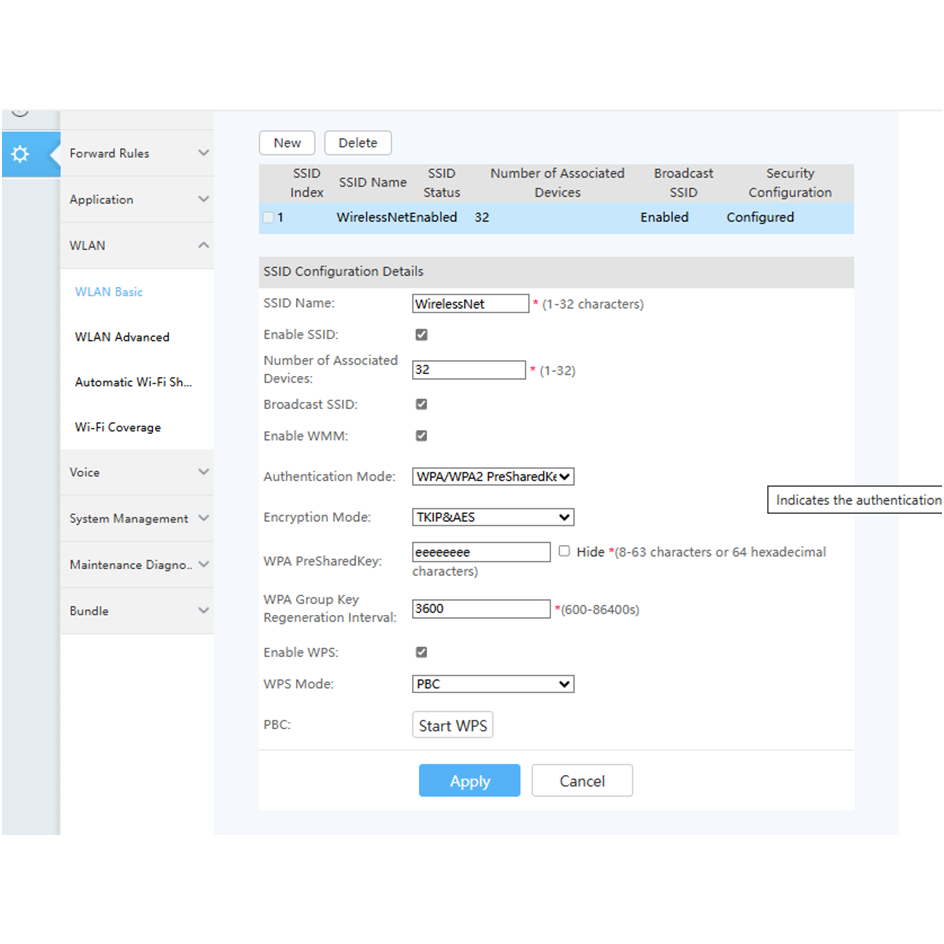
Task: Expand System Management menu section
Action: tap(137, 518)
